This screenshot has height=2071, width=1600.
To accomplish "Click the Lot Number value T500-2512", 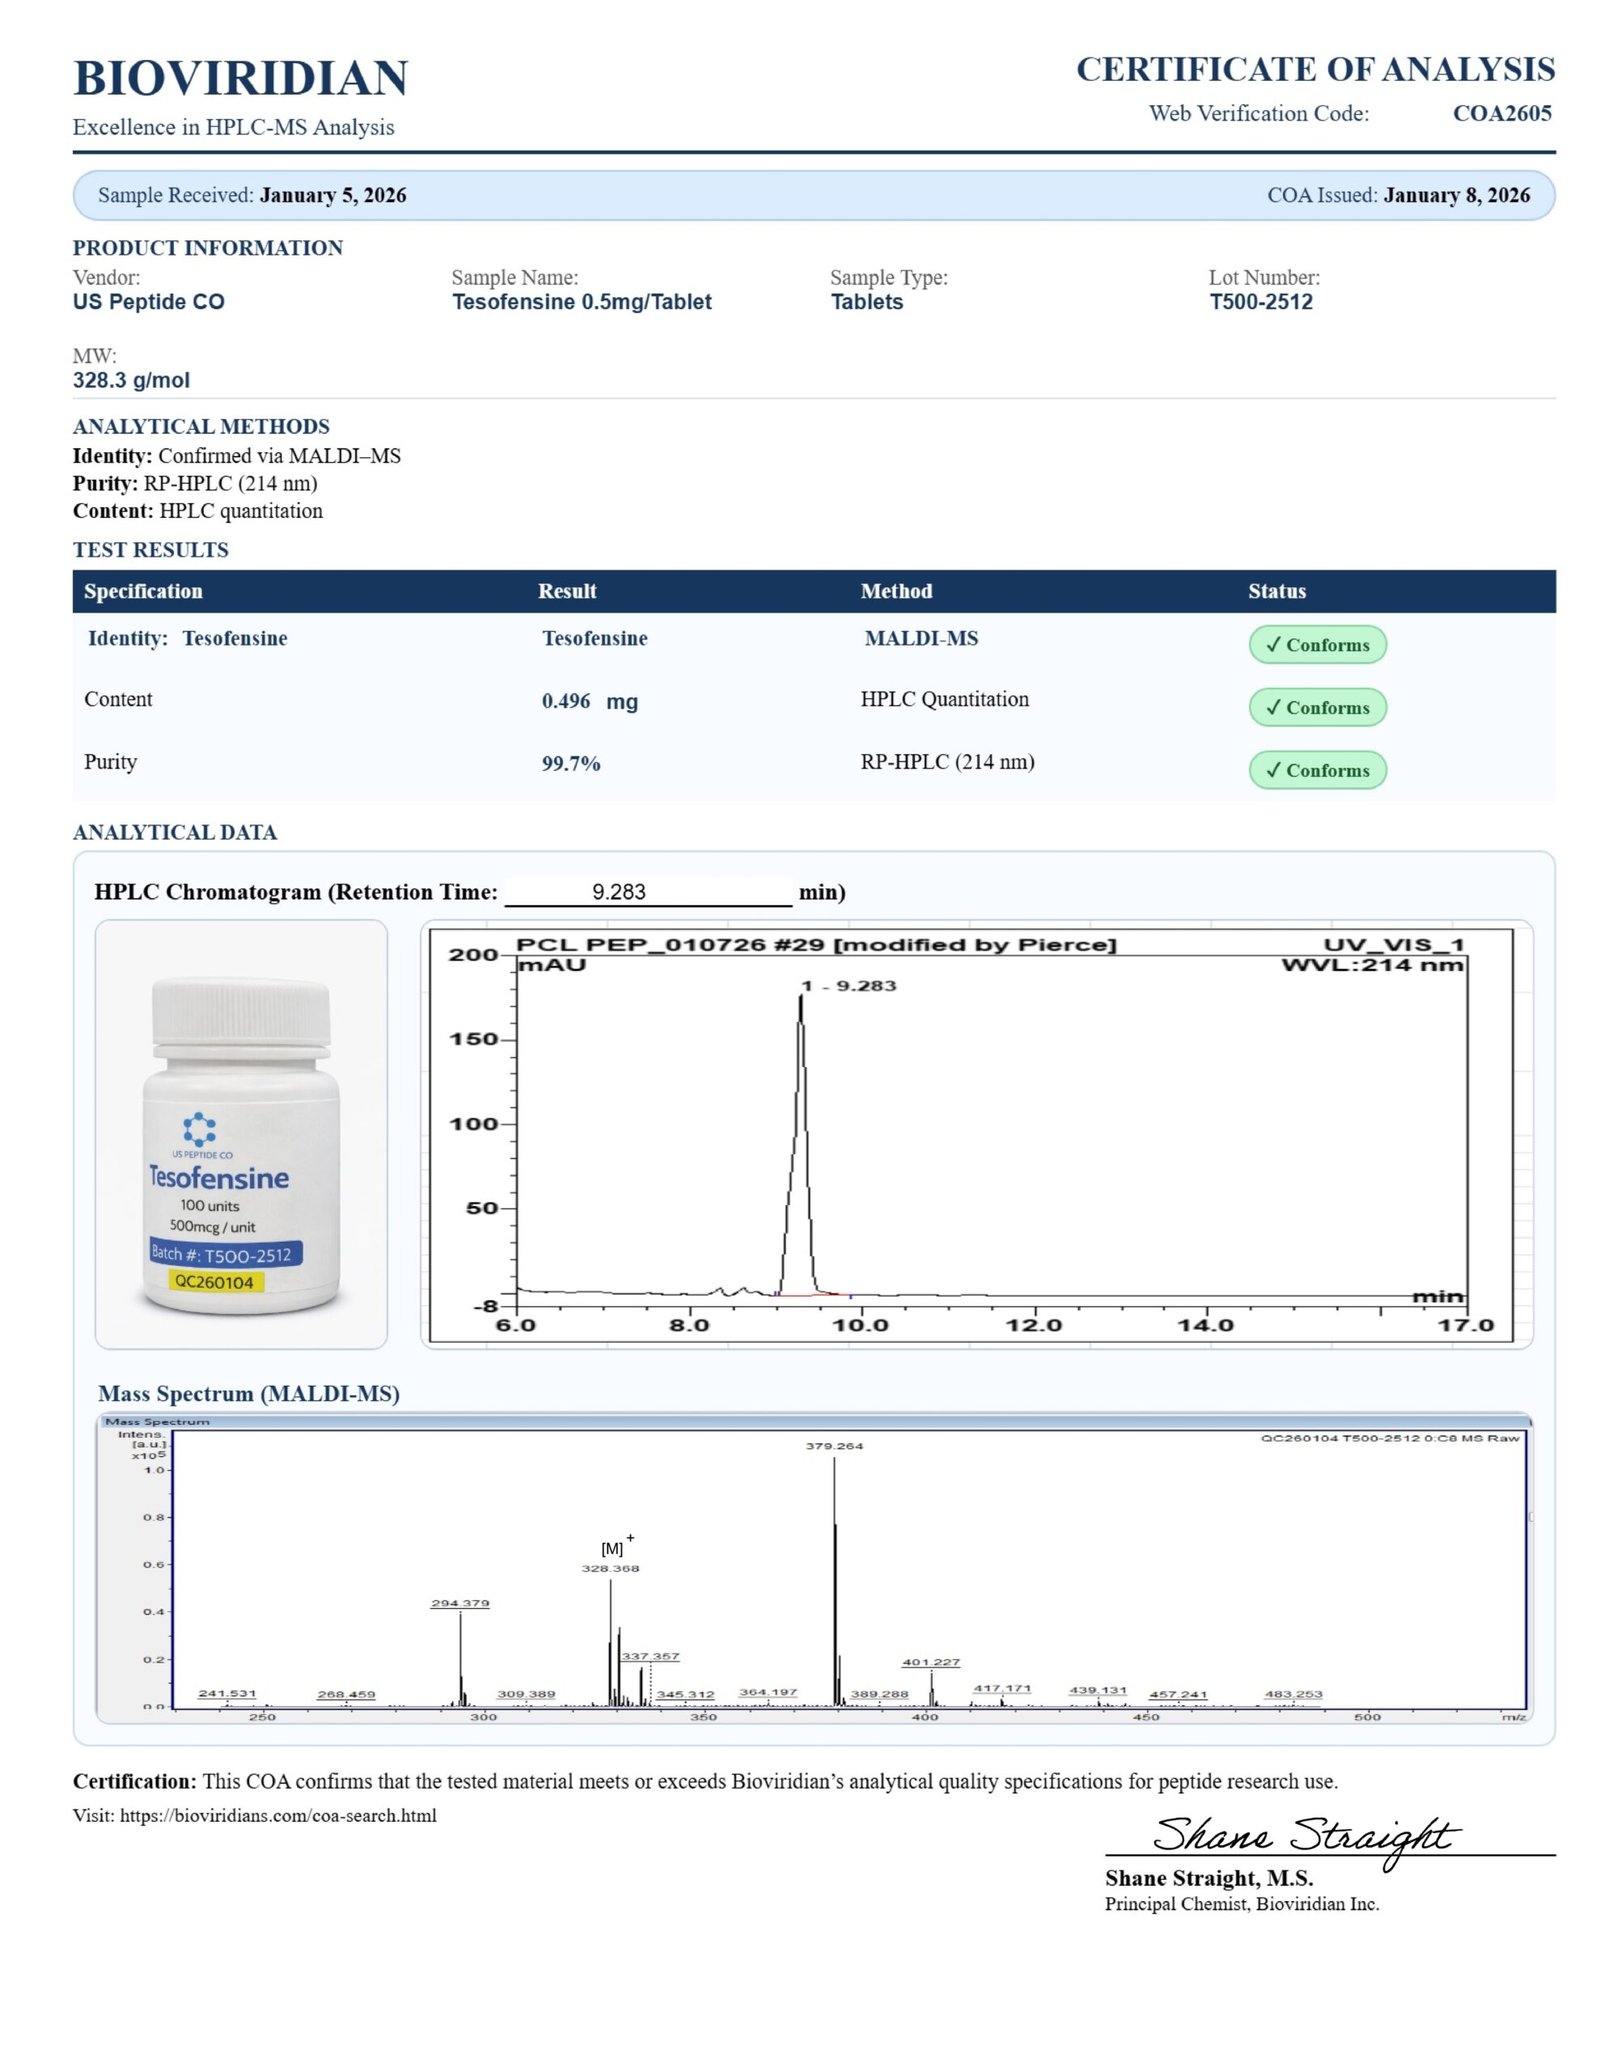I will tap(1260, 302).
